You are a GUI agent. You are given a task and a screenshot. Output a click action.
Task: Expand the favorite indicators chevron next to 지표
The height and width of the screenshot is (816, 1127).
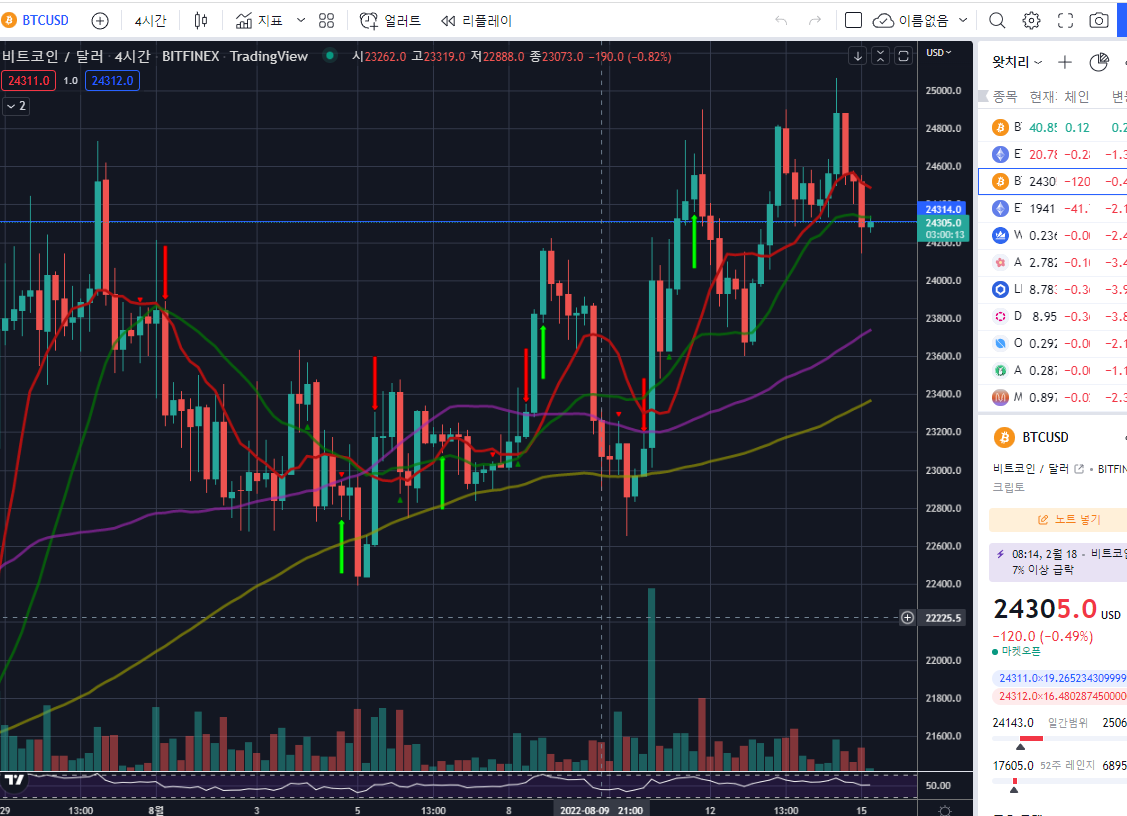tap(301, 21)
